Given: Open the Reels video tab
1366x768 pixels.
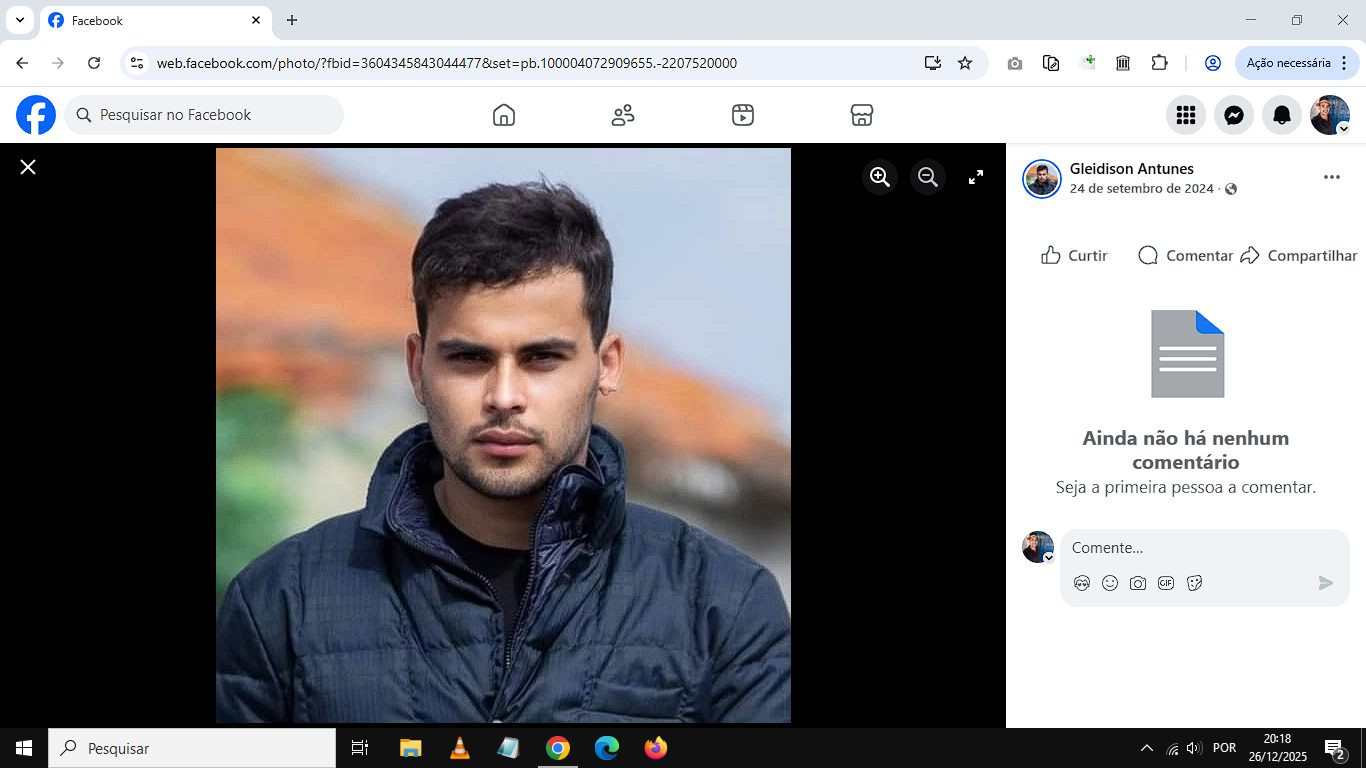Looking at the screenshot, I should click(x=742, y=115).
